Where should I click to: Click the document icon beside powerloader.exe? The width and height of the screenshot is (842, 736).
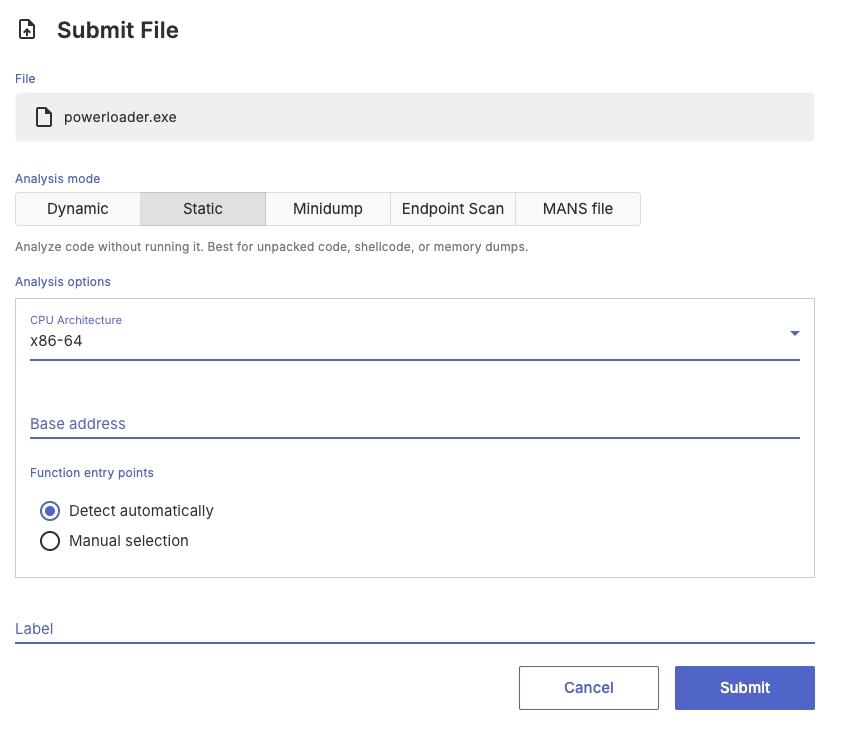pos(43,117)
